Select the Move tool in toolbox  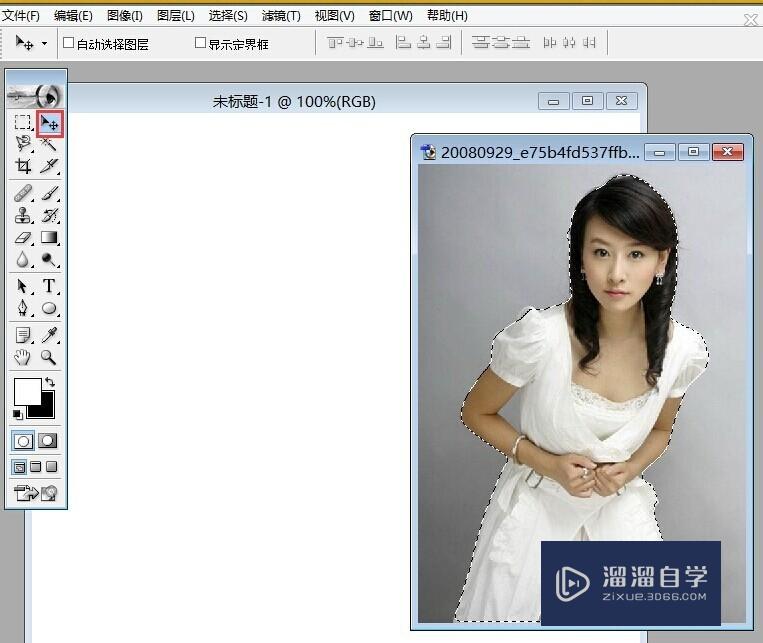(x=50, y=123)
